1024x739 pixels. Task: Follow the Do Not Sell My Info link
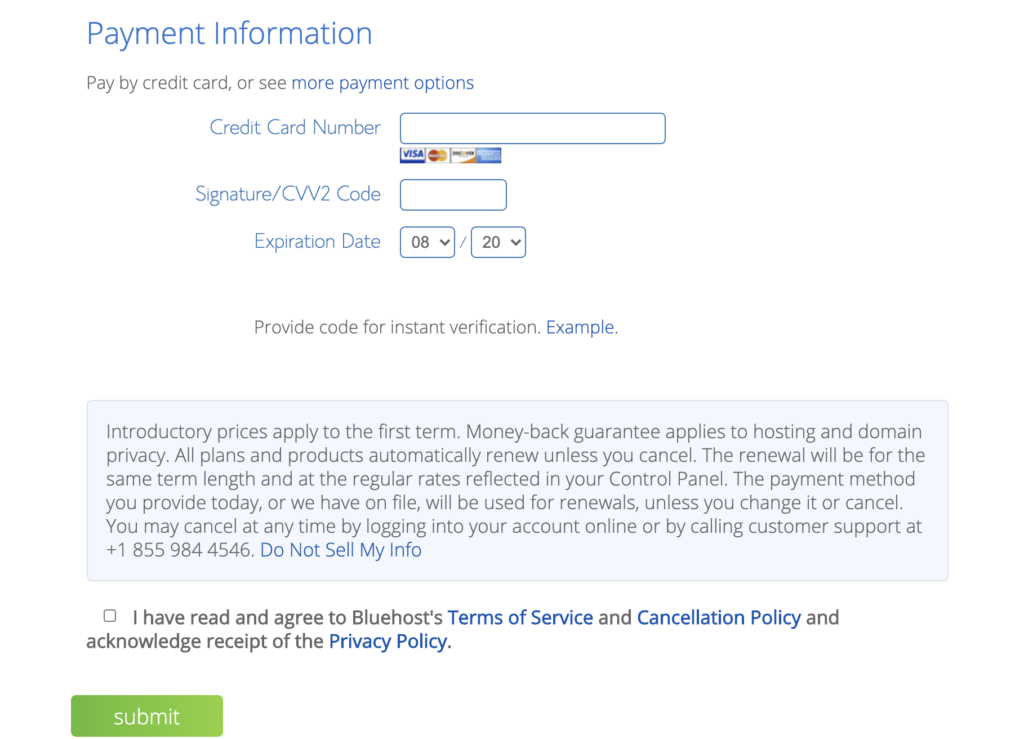(341, 550)
